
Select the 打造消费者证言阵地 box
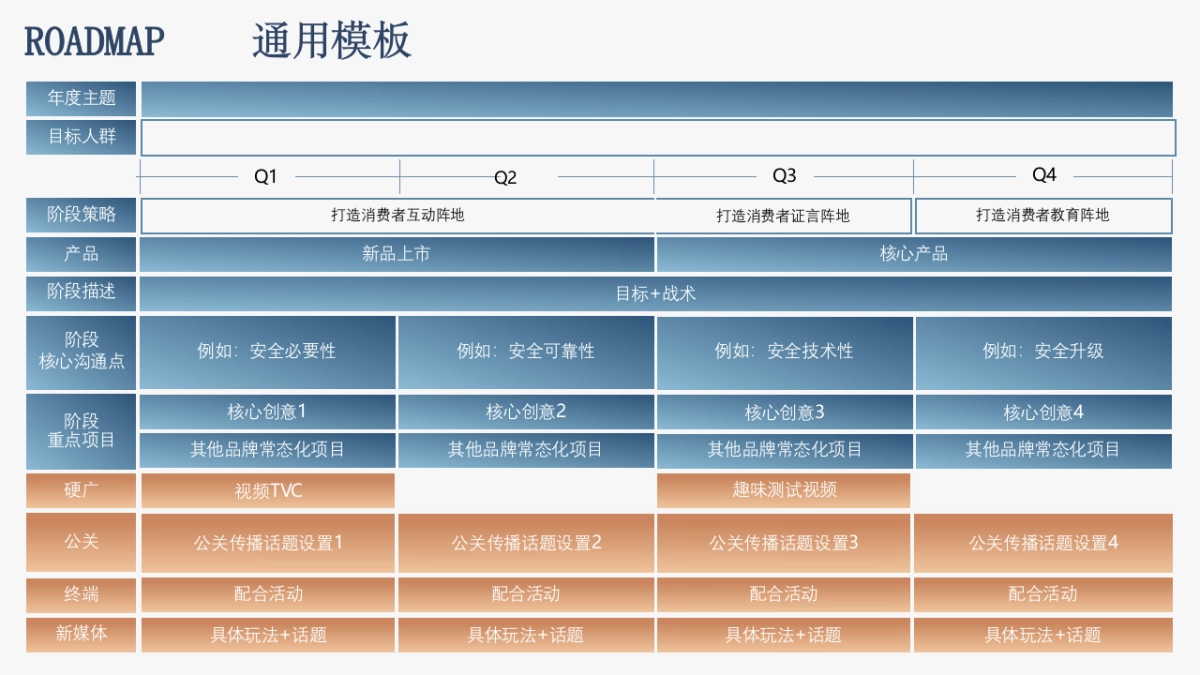click(783, 216)
